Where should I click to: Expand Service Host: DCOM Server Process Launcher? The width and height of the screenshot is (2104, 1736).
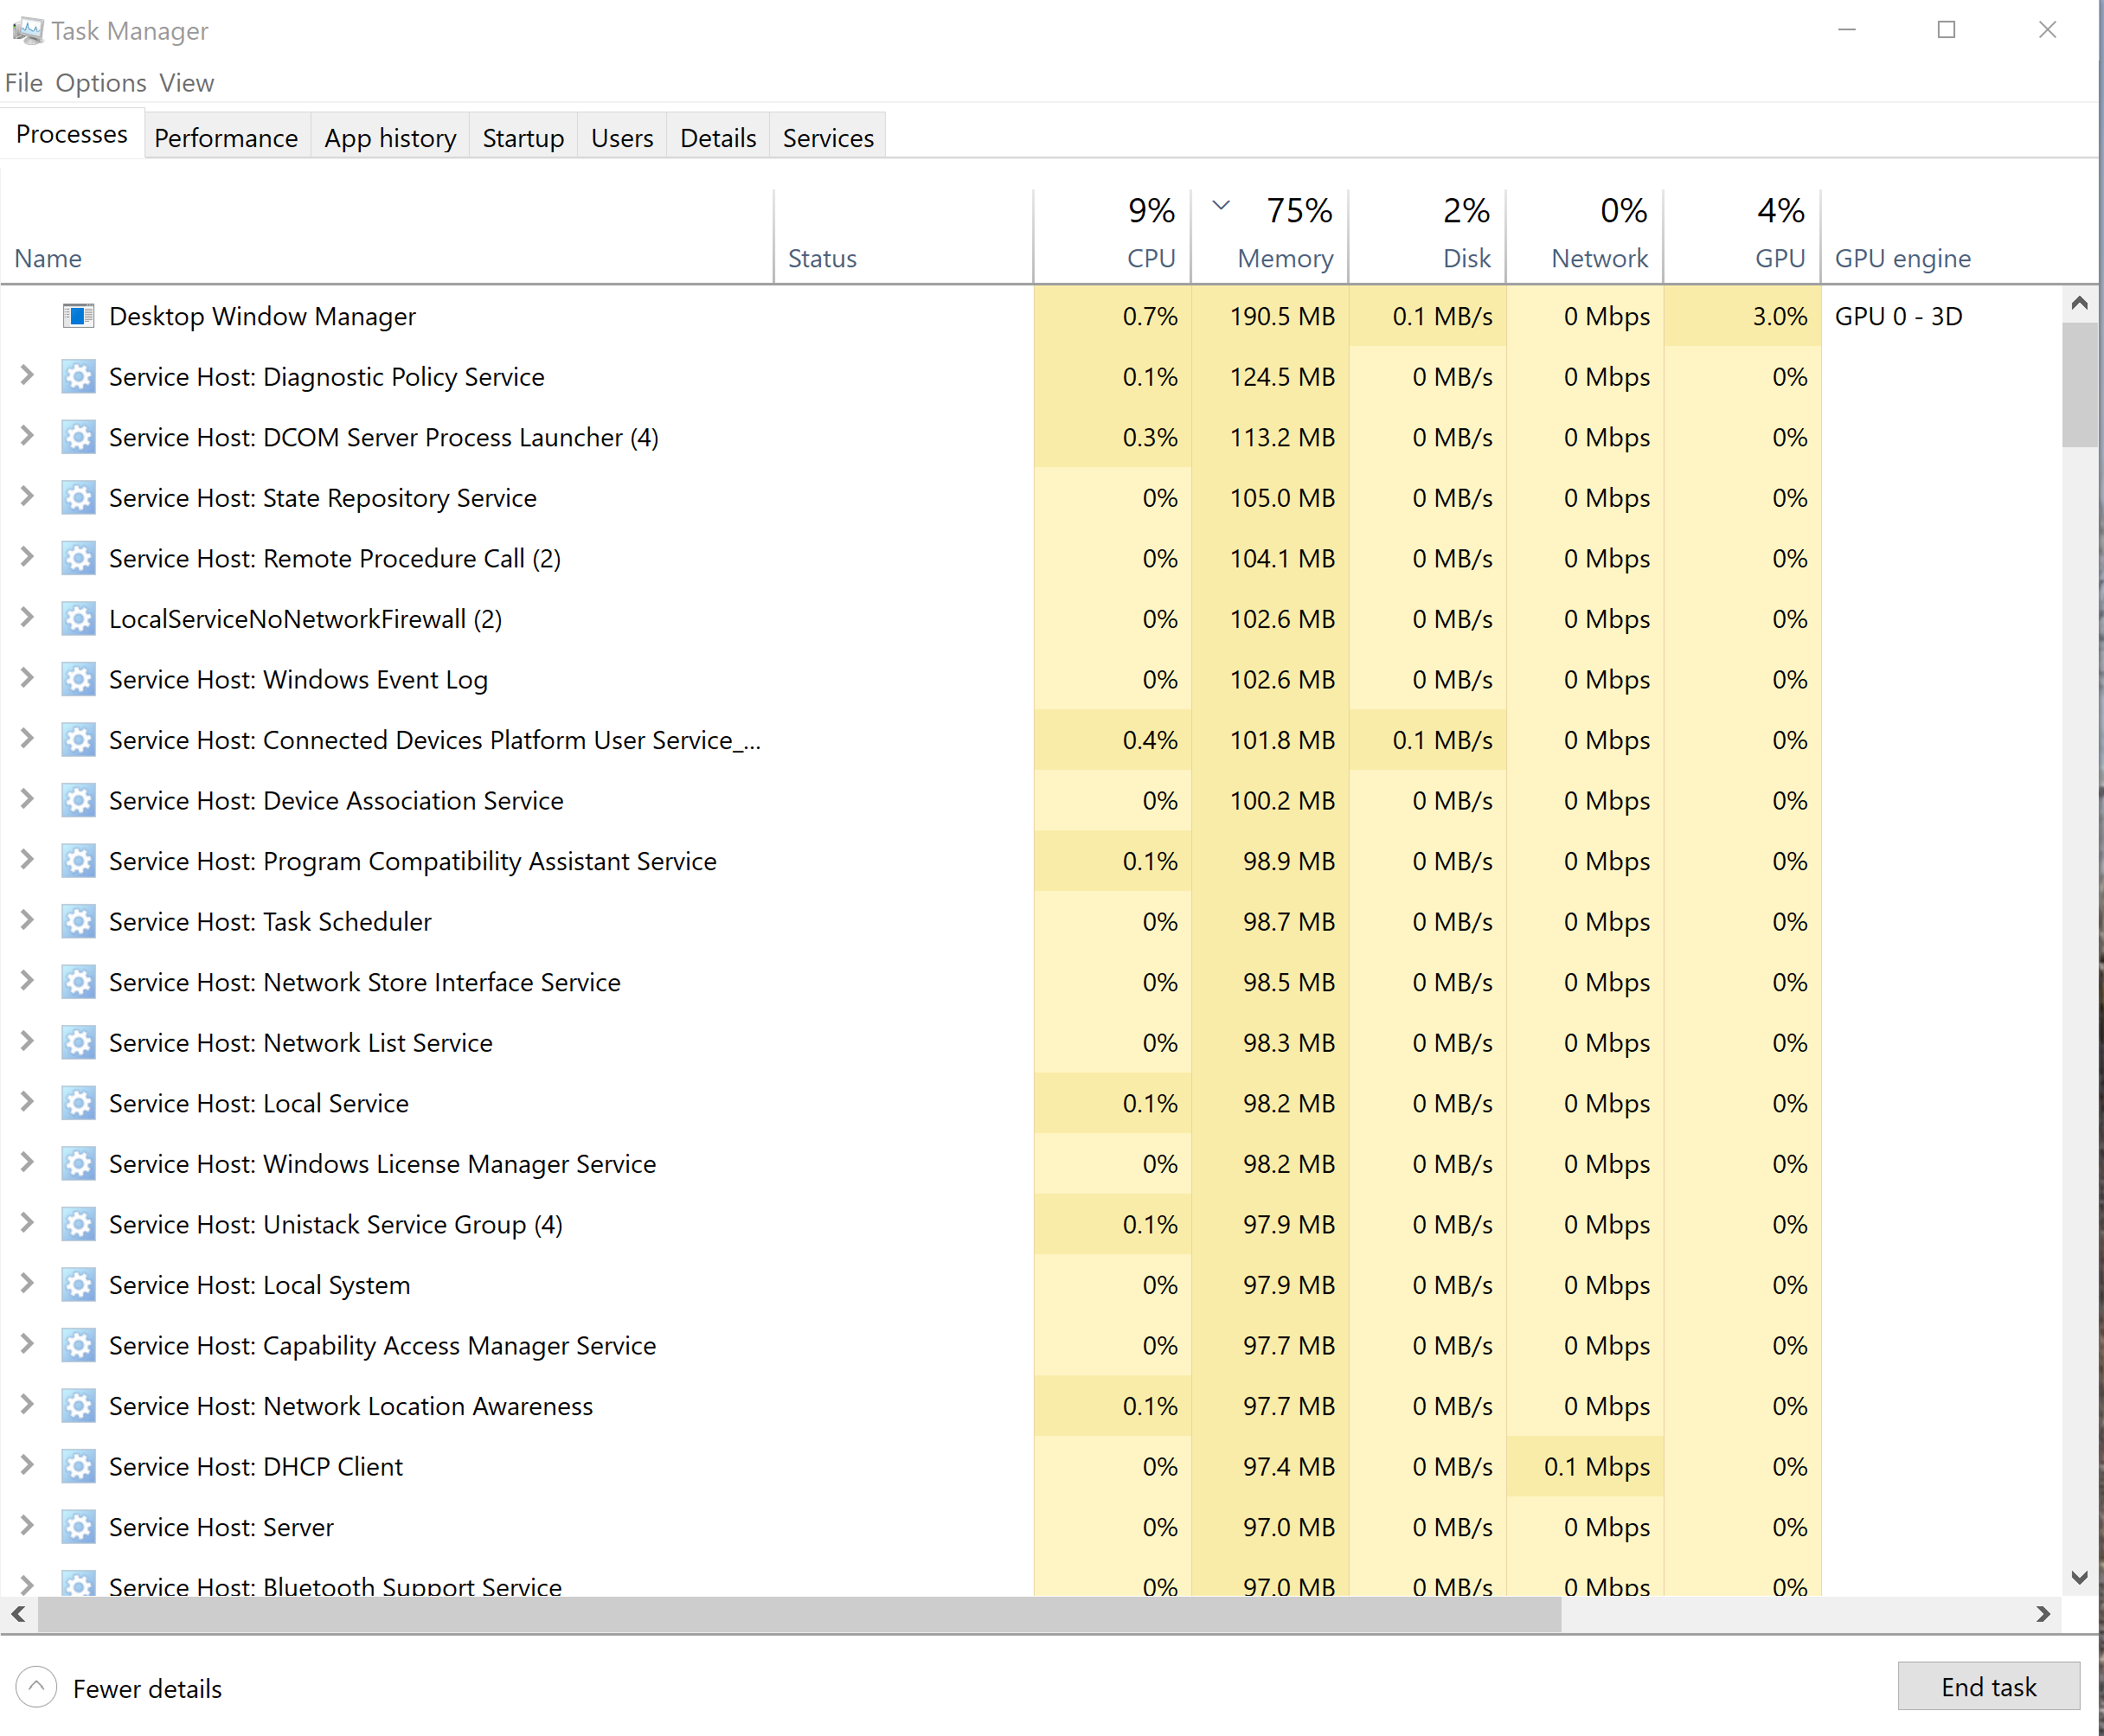27,437
